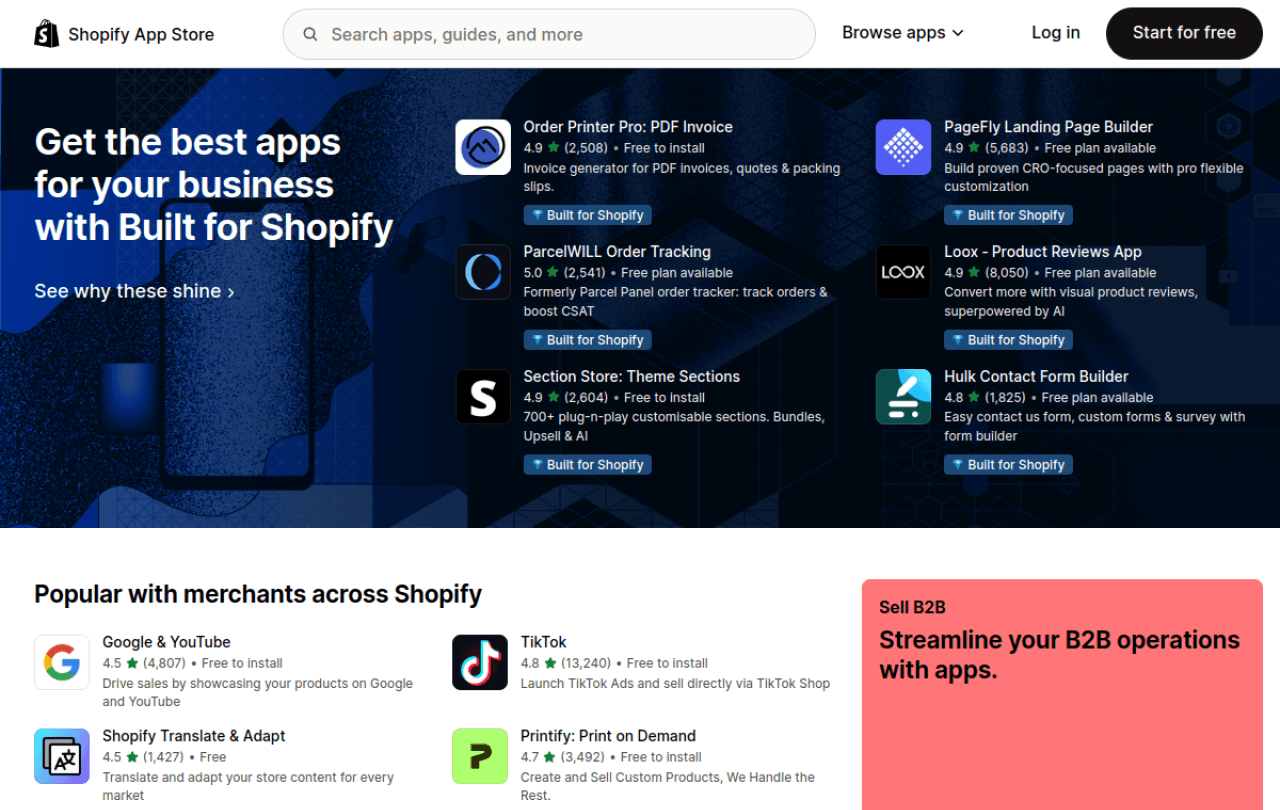Click 'Invoice generator for PDF invoices' description

point(682,177)
